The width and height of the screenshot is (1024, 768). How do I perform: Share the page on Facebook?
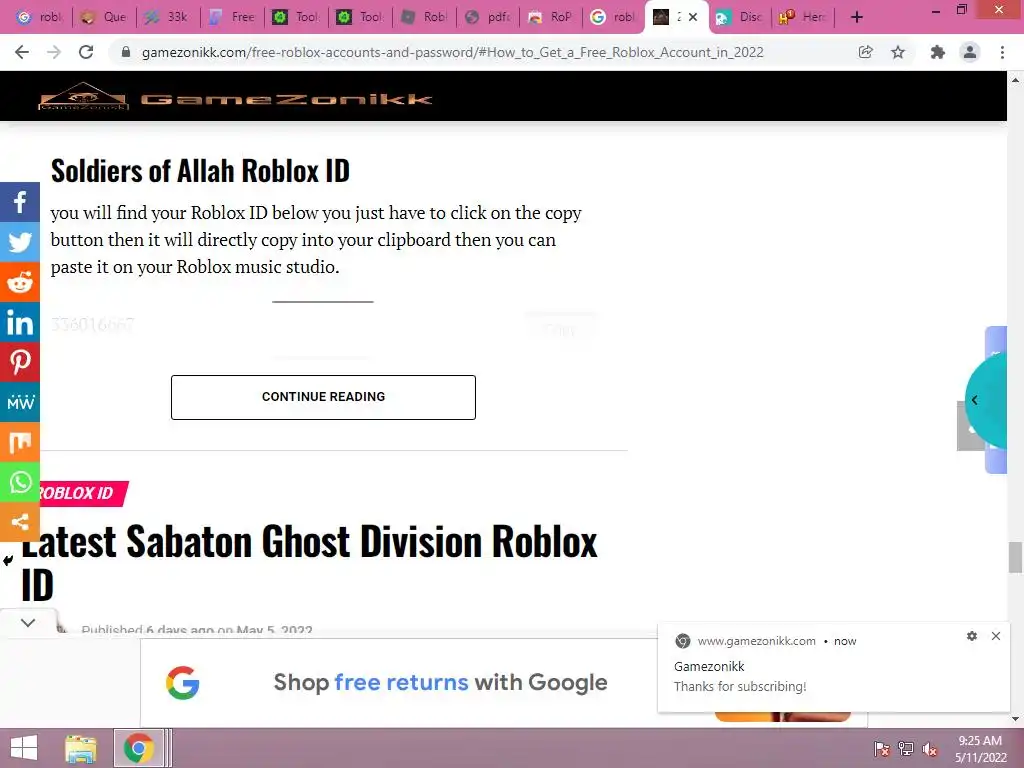click(x=20, y=202)
